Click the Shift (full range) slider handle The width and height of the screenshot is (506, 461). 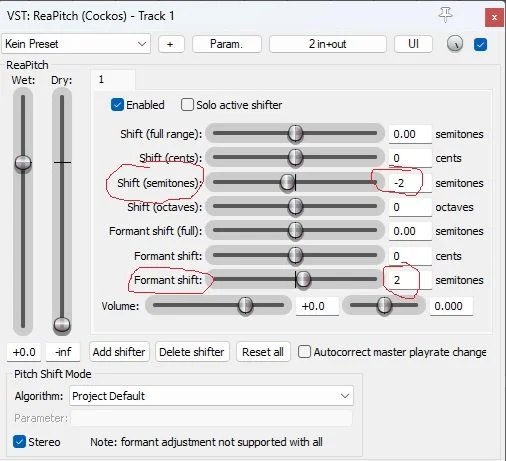coord(295,133)
